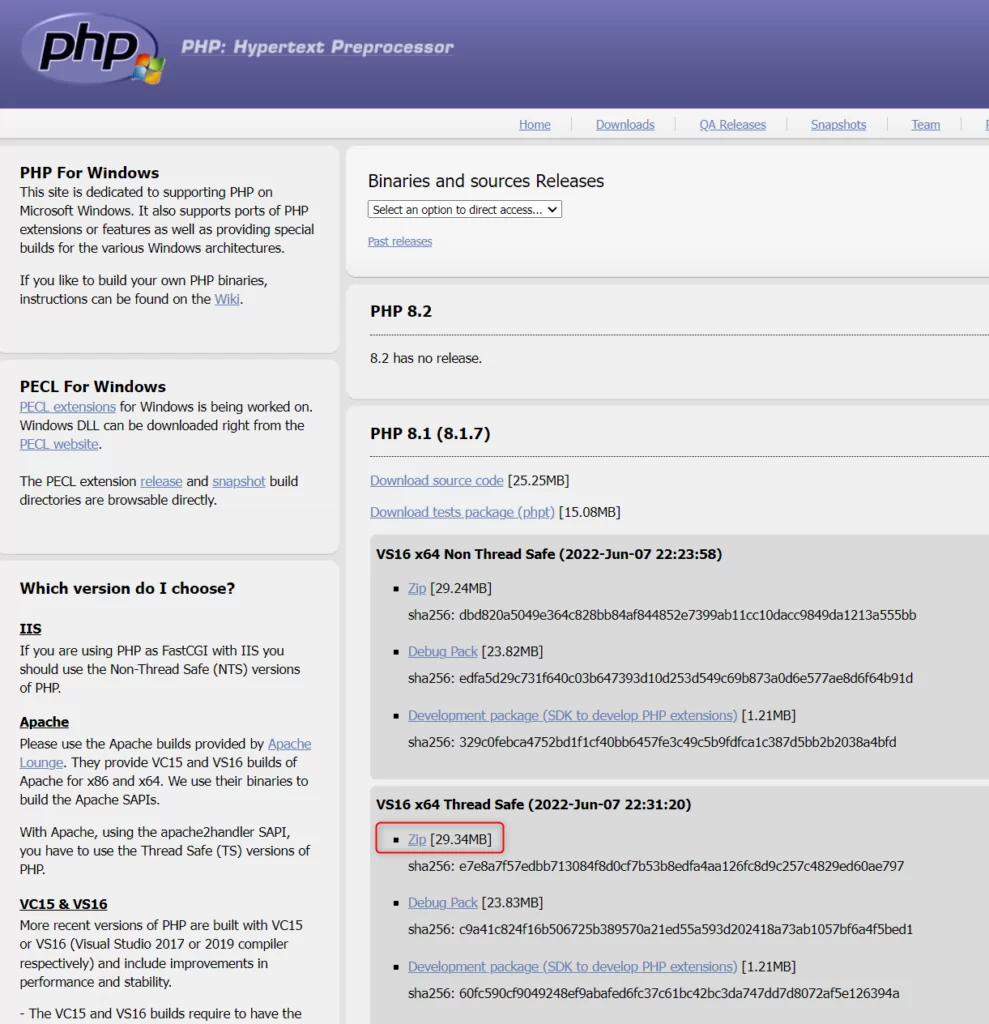Click the sha256 hash starting with 60fc590c

pyautogui.click(x=679, y=993)
